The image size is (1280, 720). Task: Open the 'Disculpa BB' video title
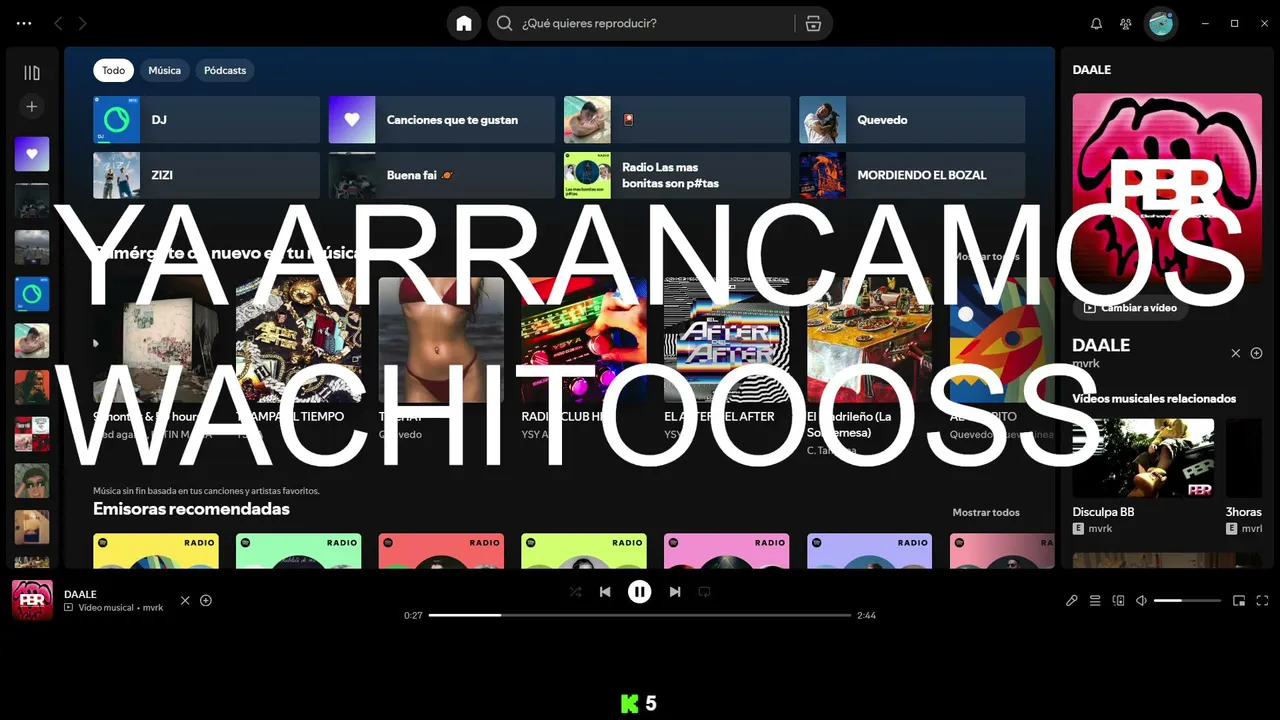click(1103, 512)
